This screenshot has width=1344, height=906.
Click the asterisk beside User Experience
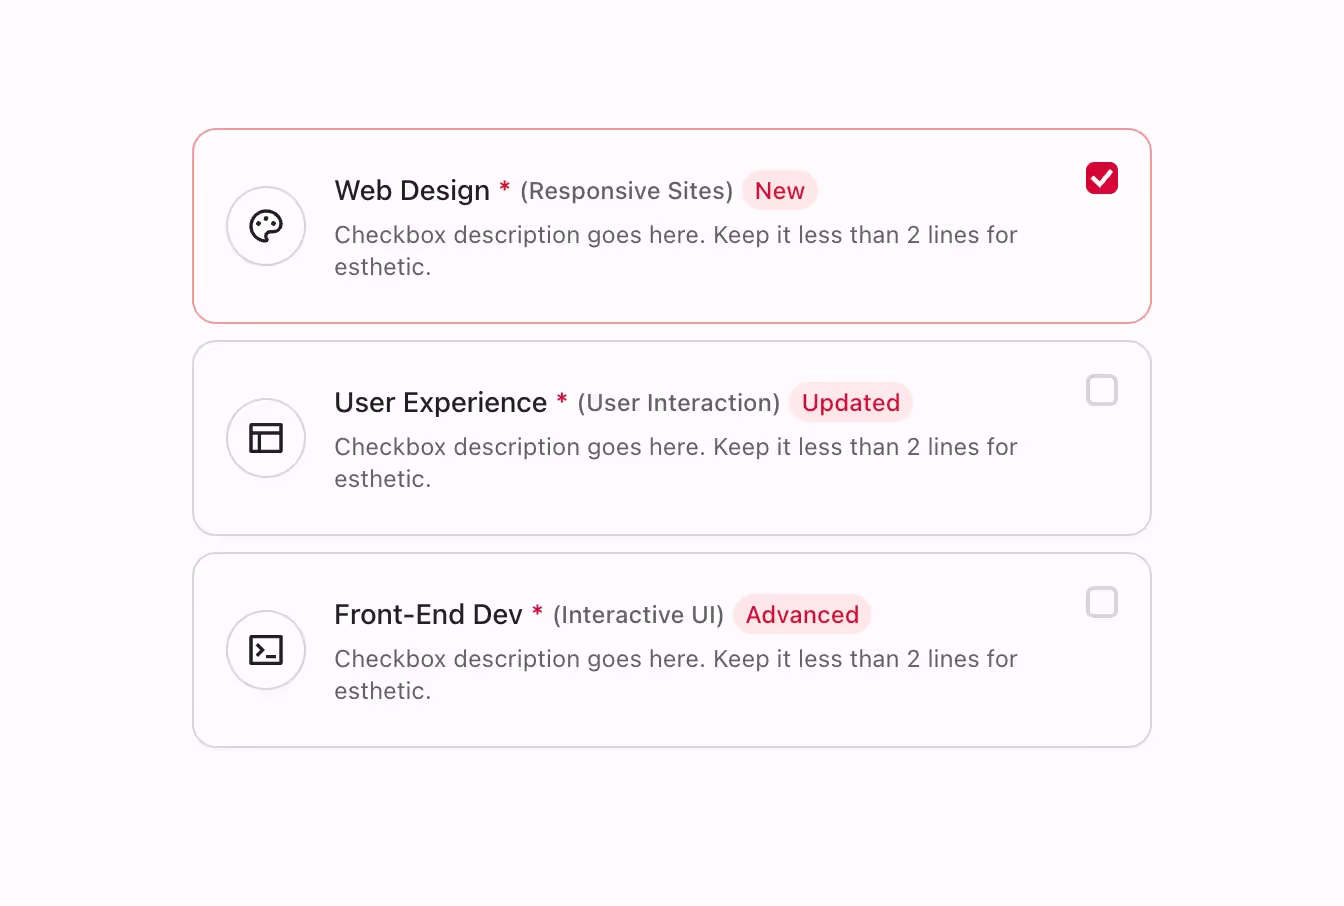(x=561, y=400)
